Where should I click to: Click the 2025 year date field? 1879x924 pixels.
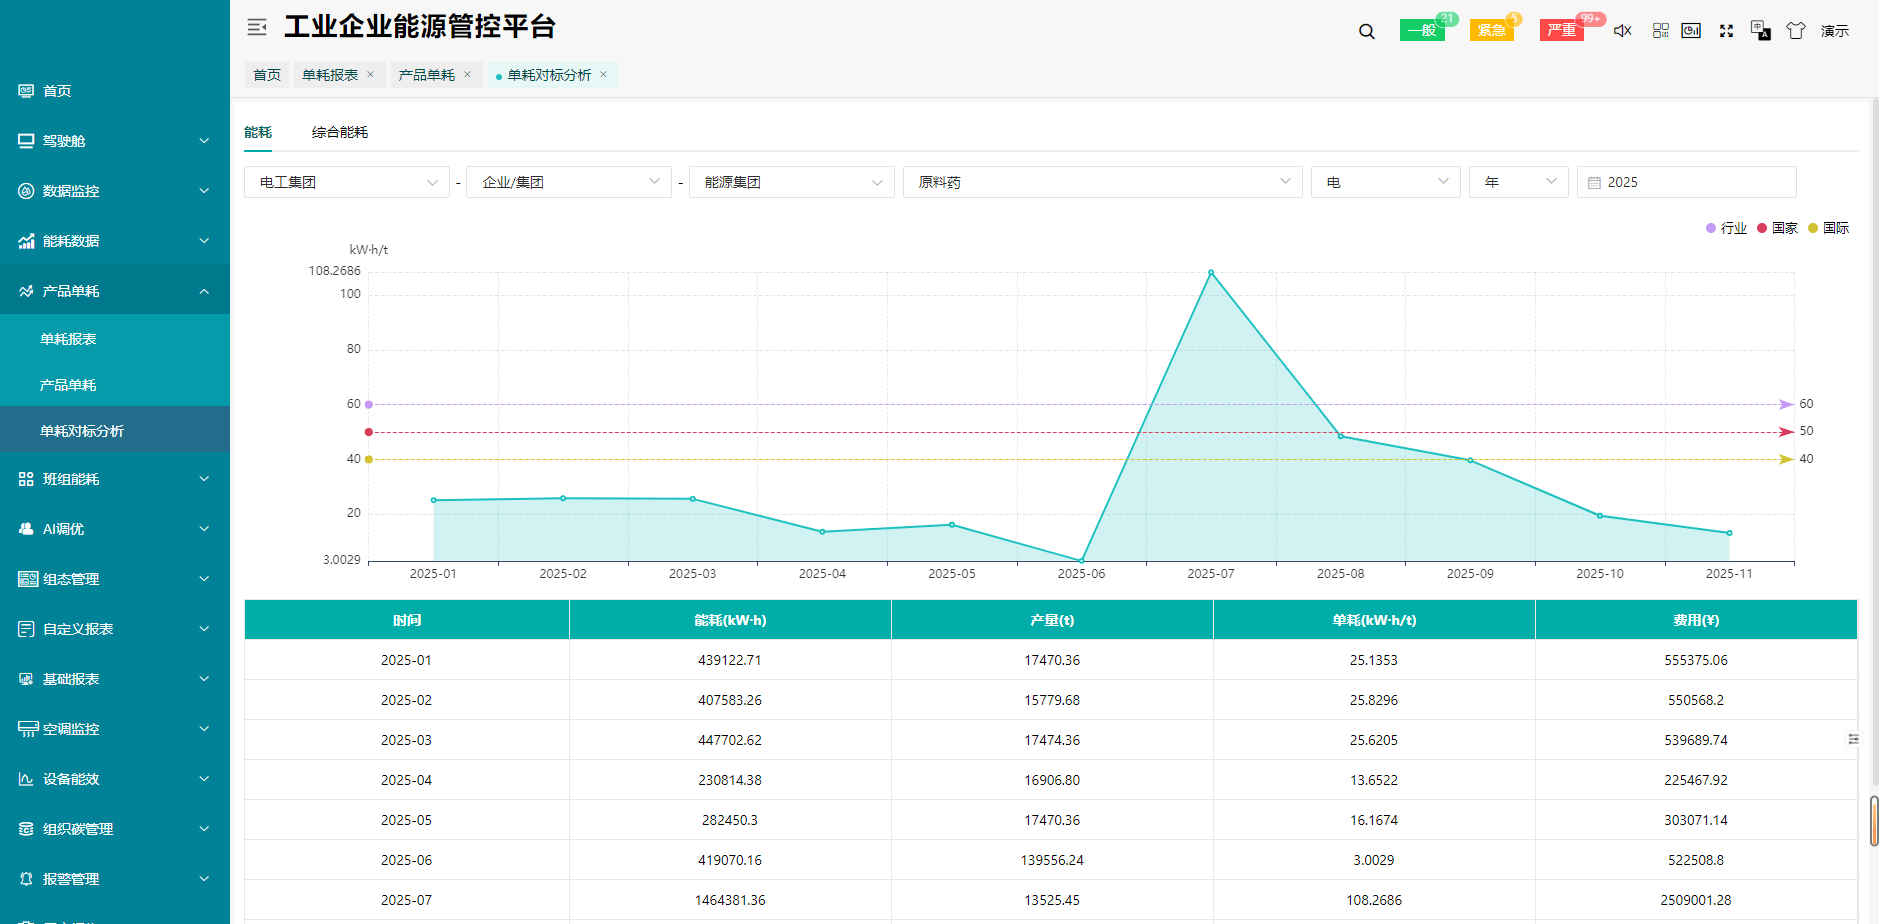(1686, 182)
